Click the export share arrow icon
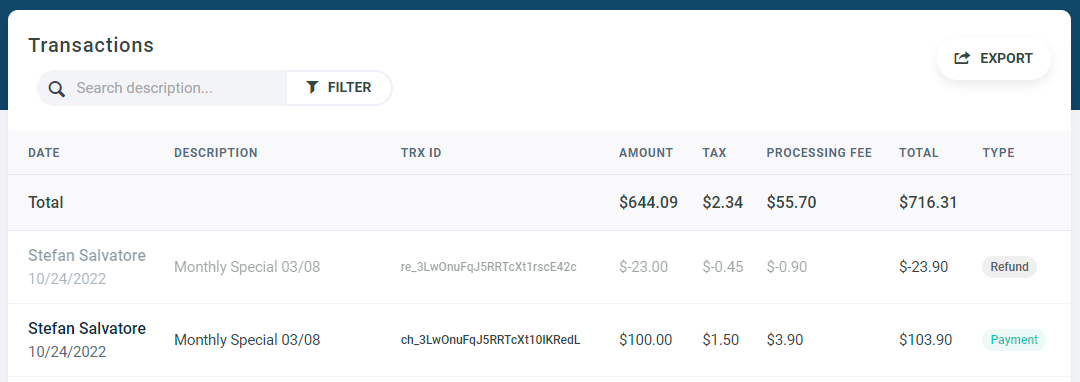Viewport: 1080px width, 382px height. pyautogui.click(x=962, y=59)
